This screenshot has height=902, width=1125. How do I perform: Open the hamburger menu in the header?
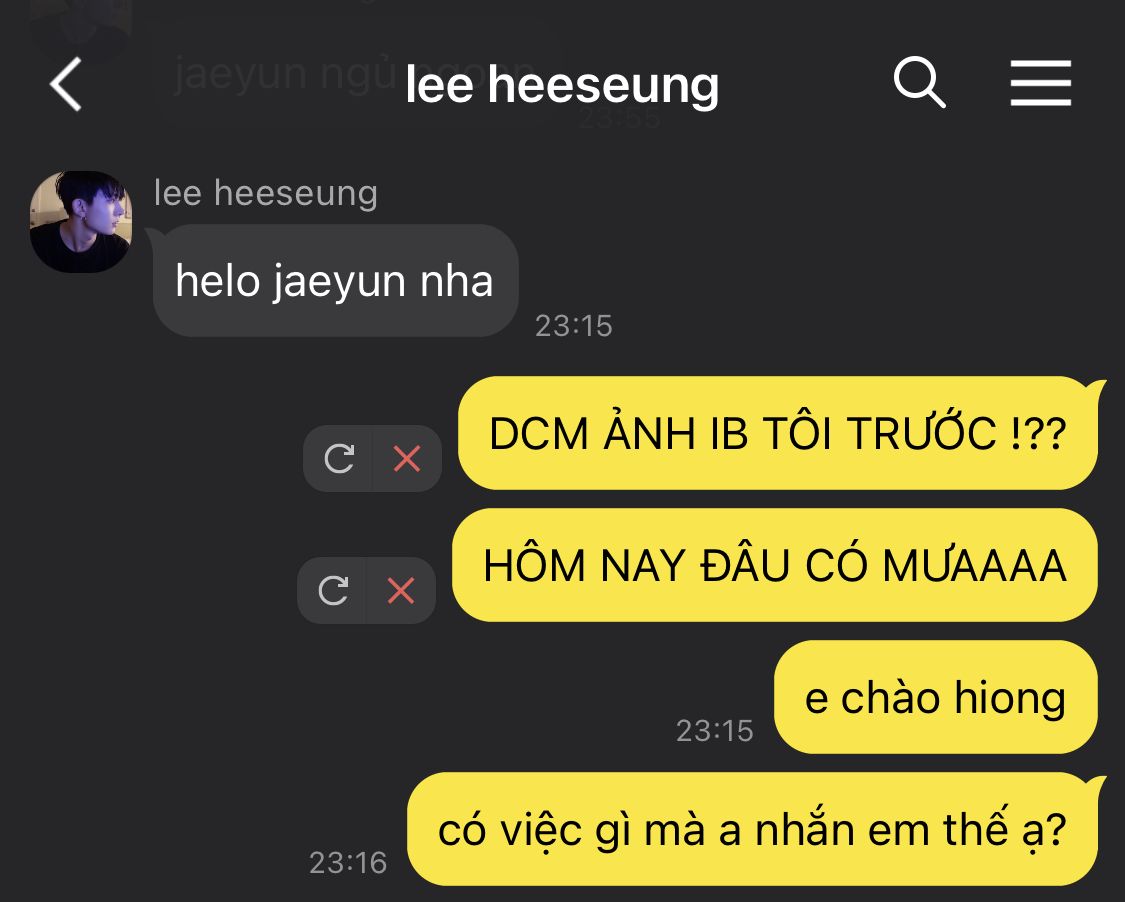tap(1040, 83)
